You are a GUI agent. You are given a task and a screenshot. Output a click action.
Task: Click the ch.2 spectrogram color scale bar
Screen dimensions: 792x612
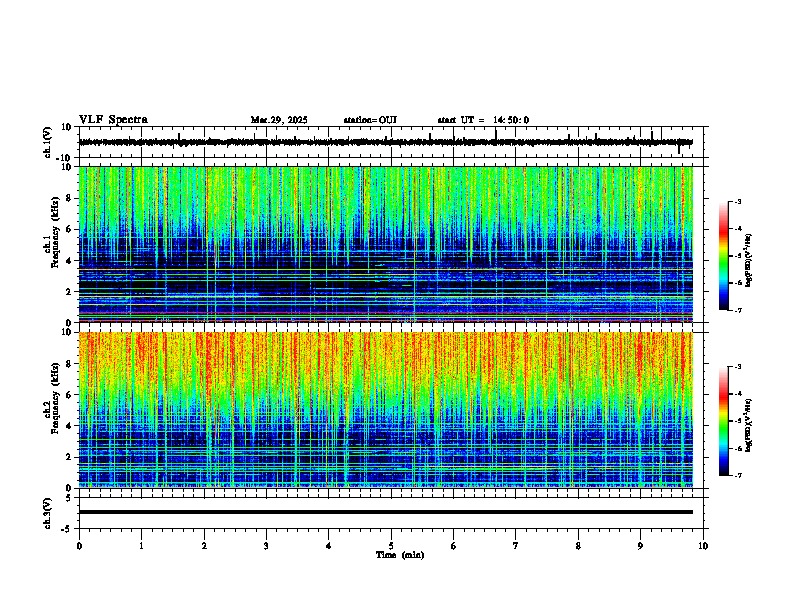724,421
